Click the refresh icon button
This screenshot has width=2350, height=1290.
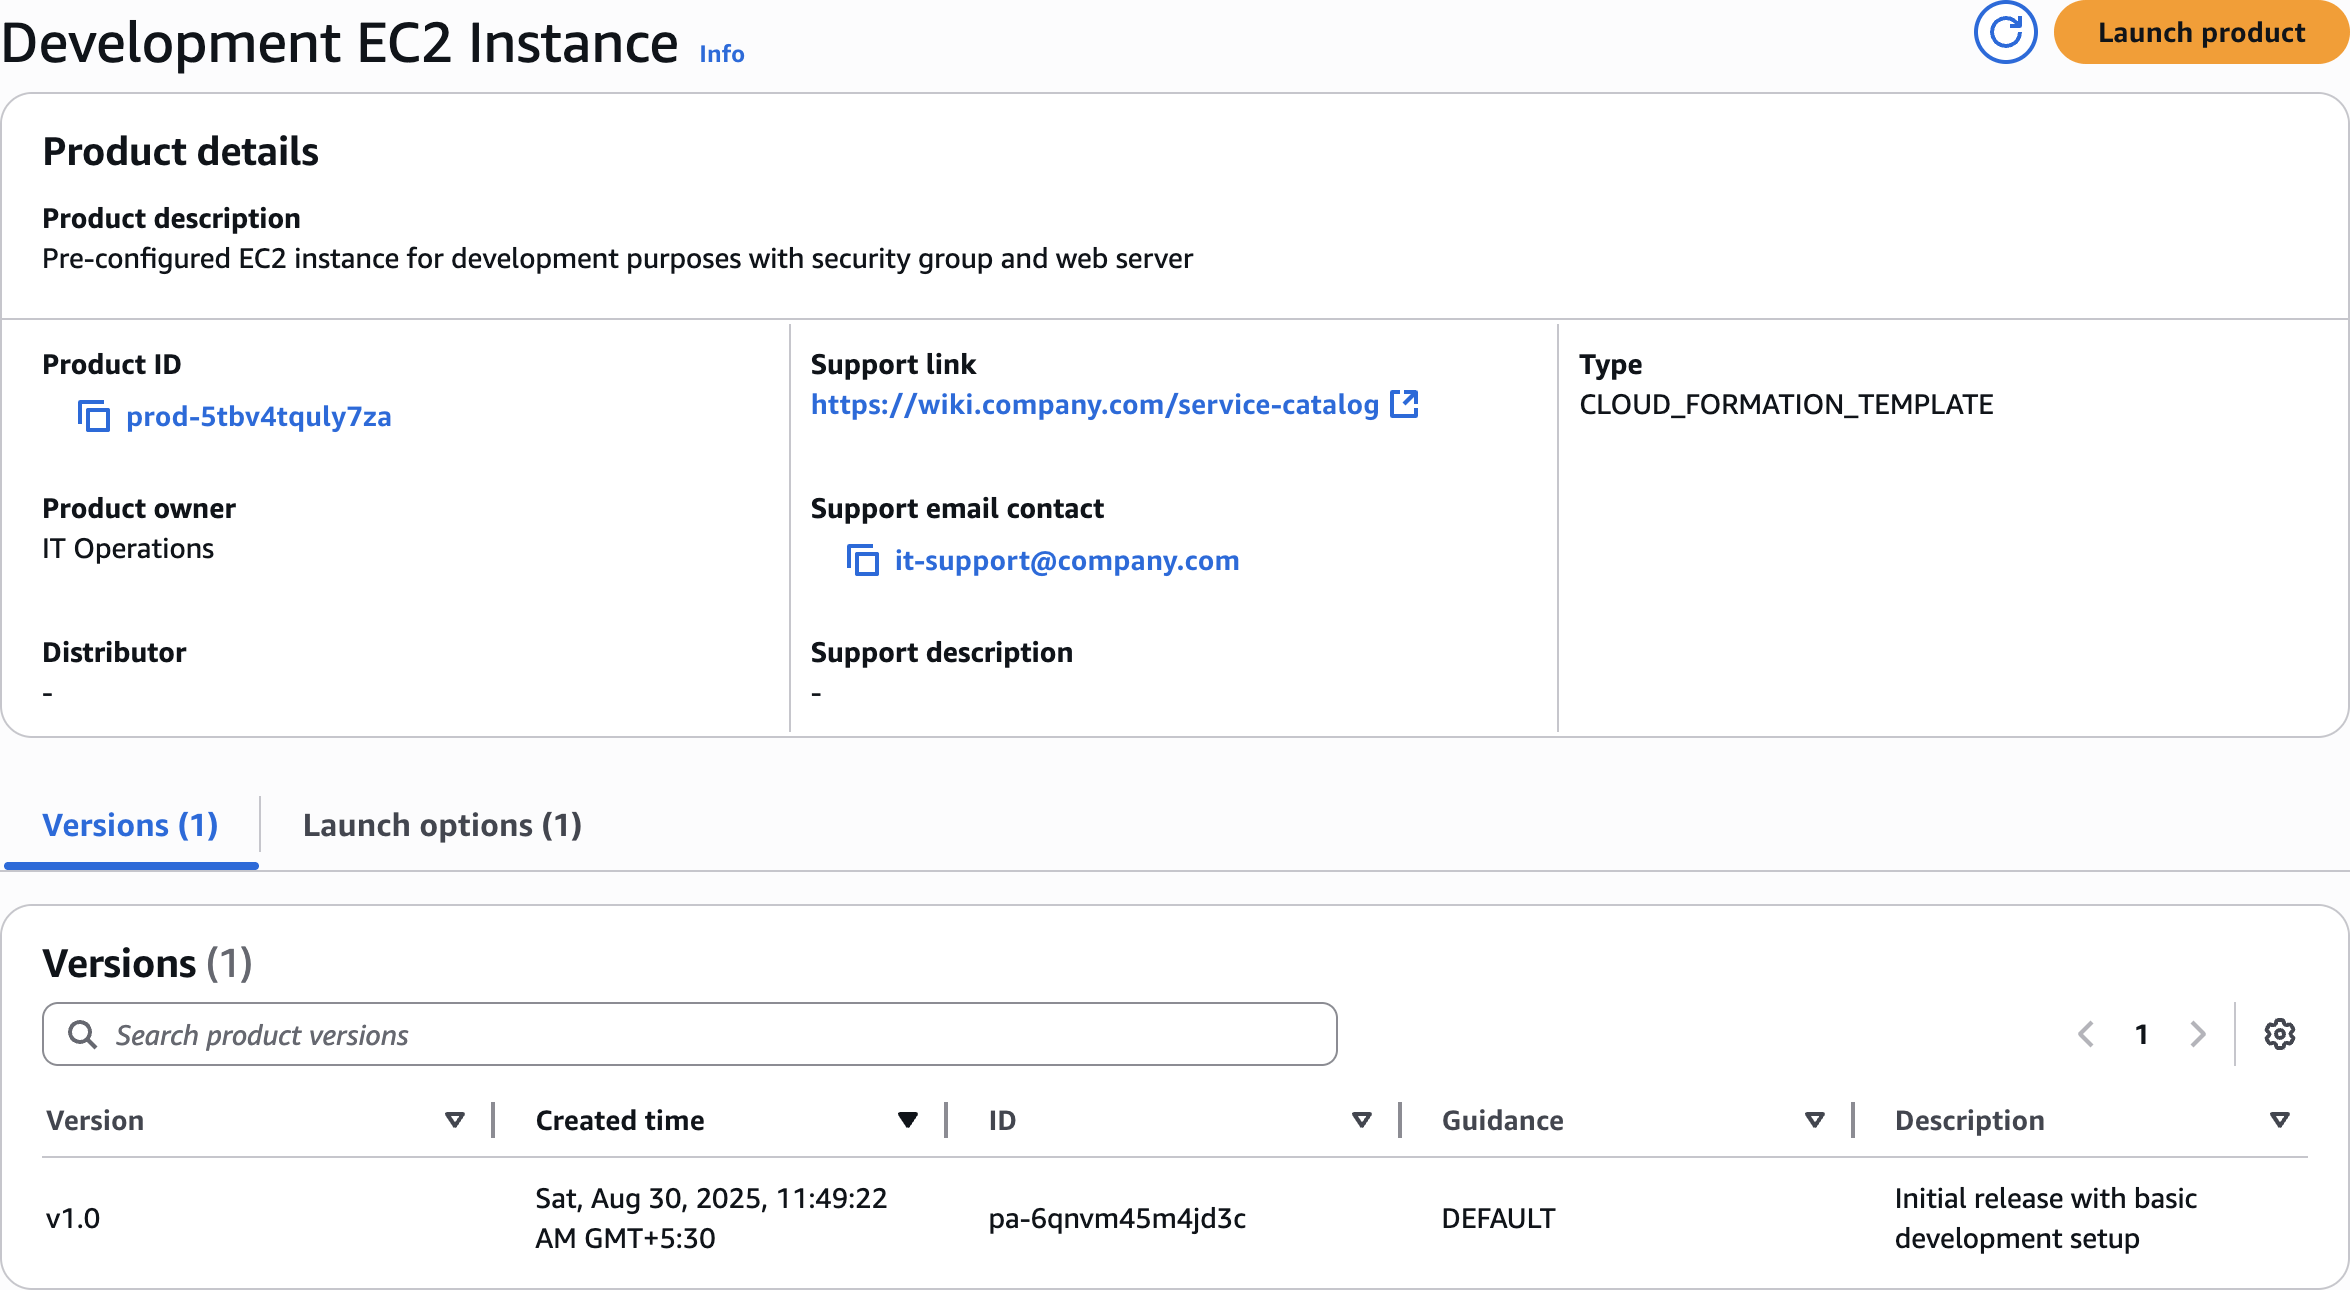tap(2005, 33)
